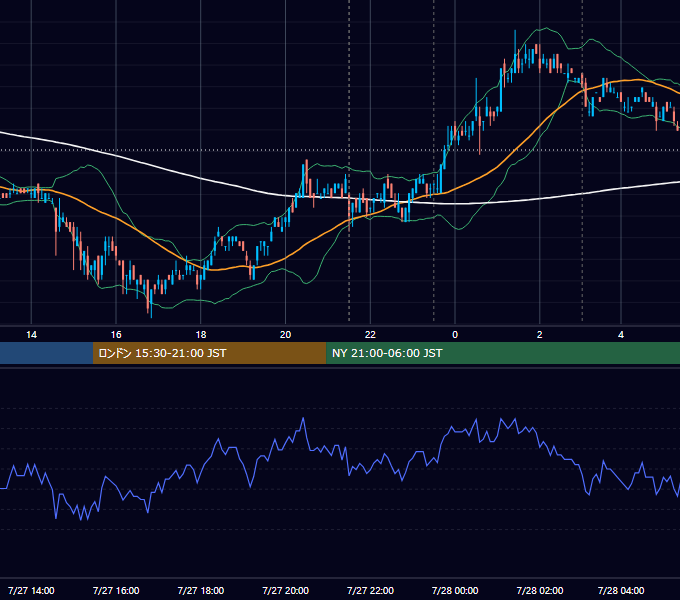Select the 2 hour axis label

tap(539, 335)
